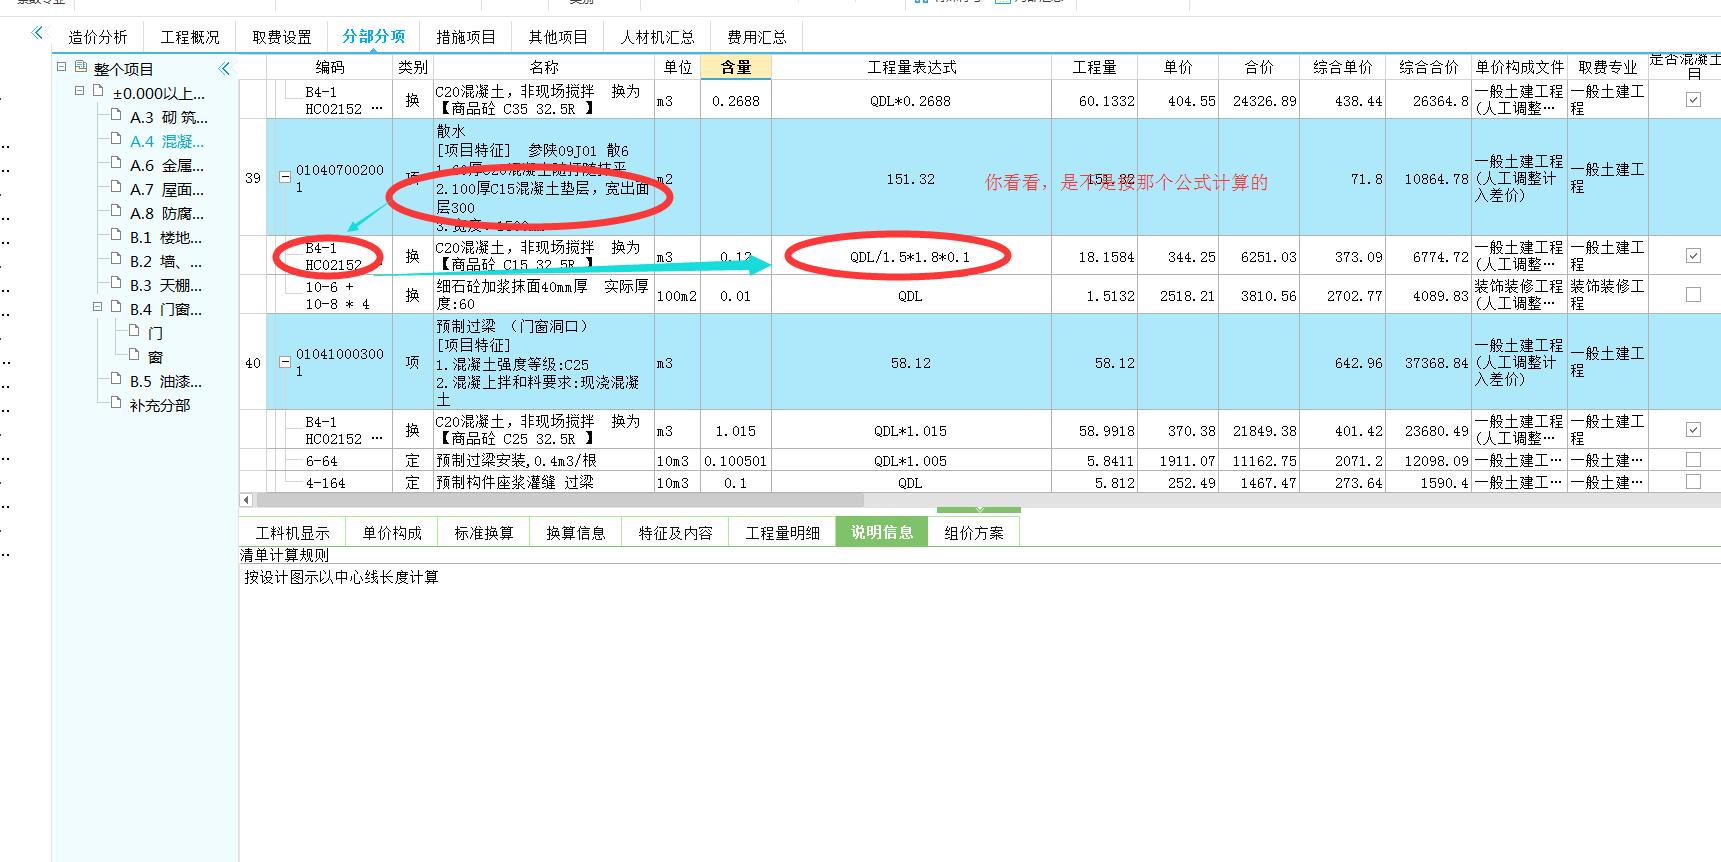Select the 窗 sub-item under B.4

coord(155,357)
